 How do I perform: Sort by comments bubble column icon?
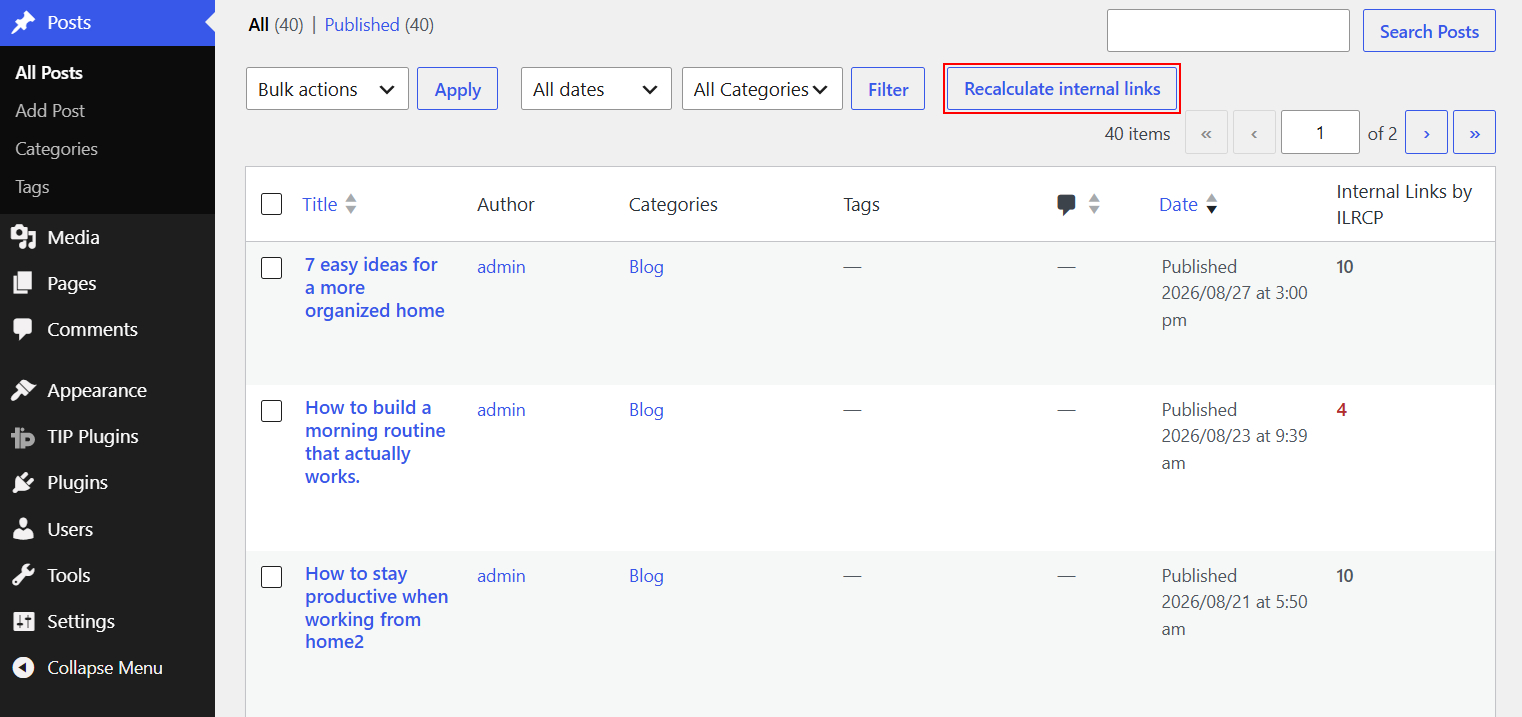click(1067, 204)
